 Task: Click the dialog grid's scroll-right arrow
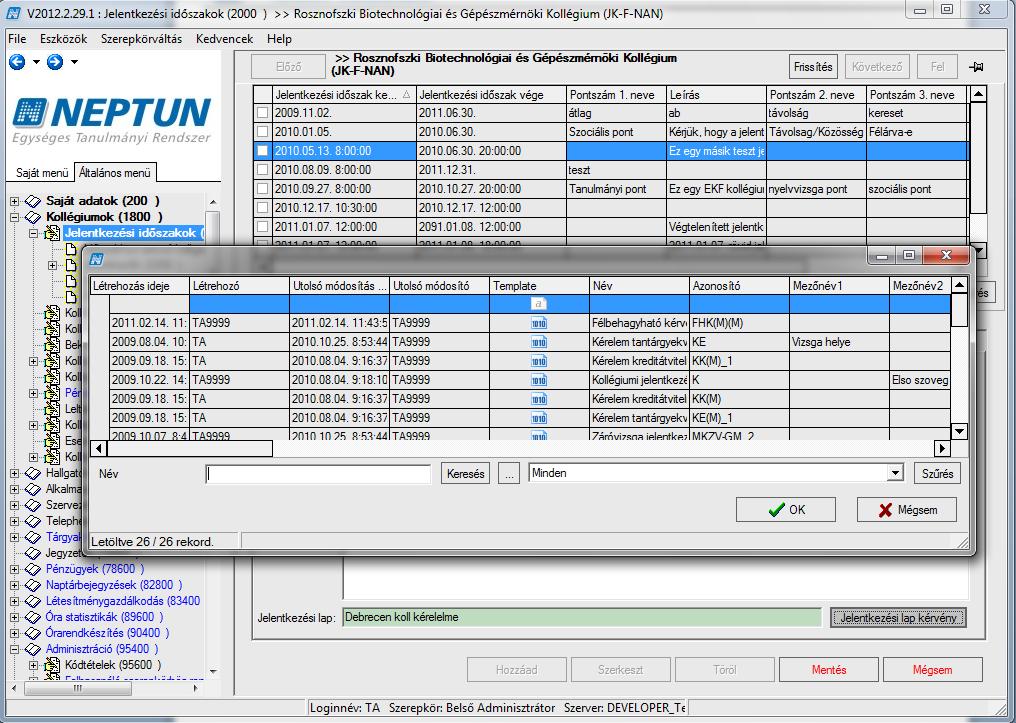(x=941, y=448)
